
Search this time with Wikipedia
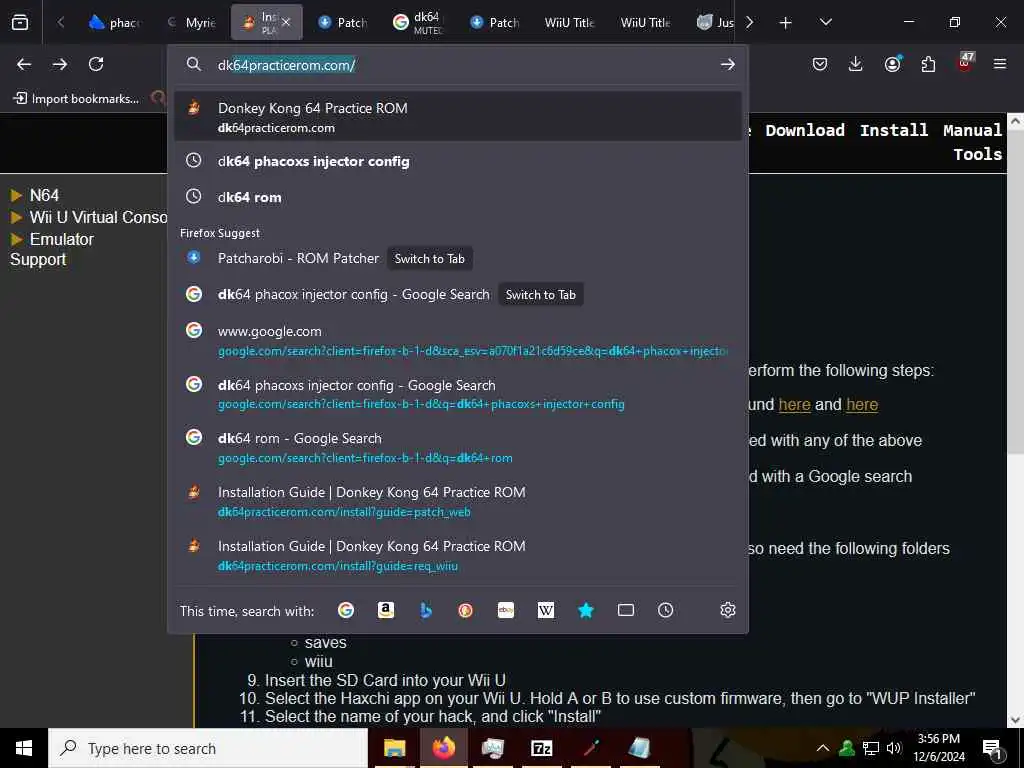[x=546, y=610]
